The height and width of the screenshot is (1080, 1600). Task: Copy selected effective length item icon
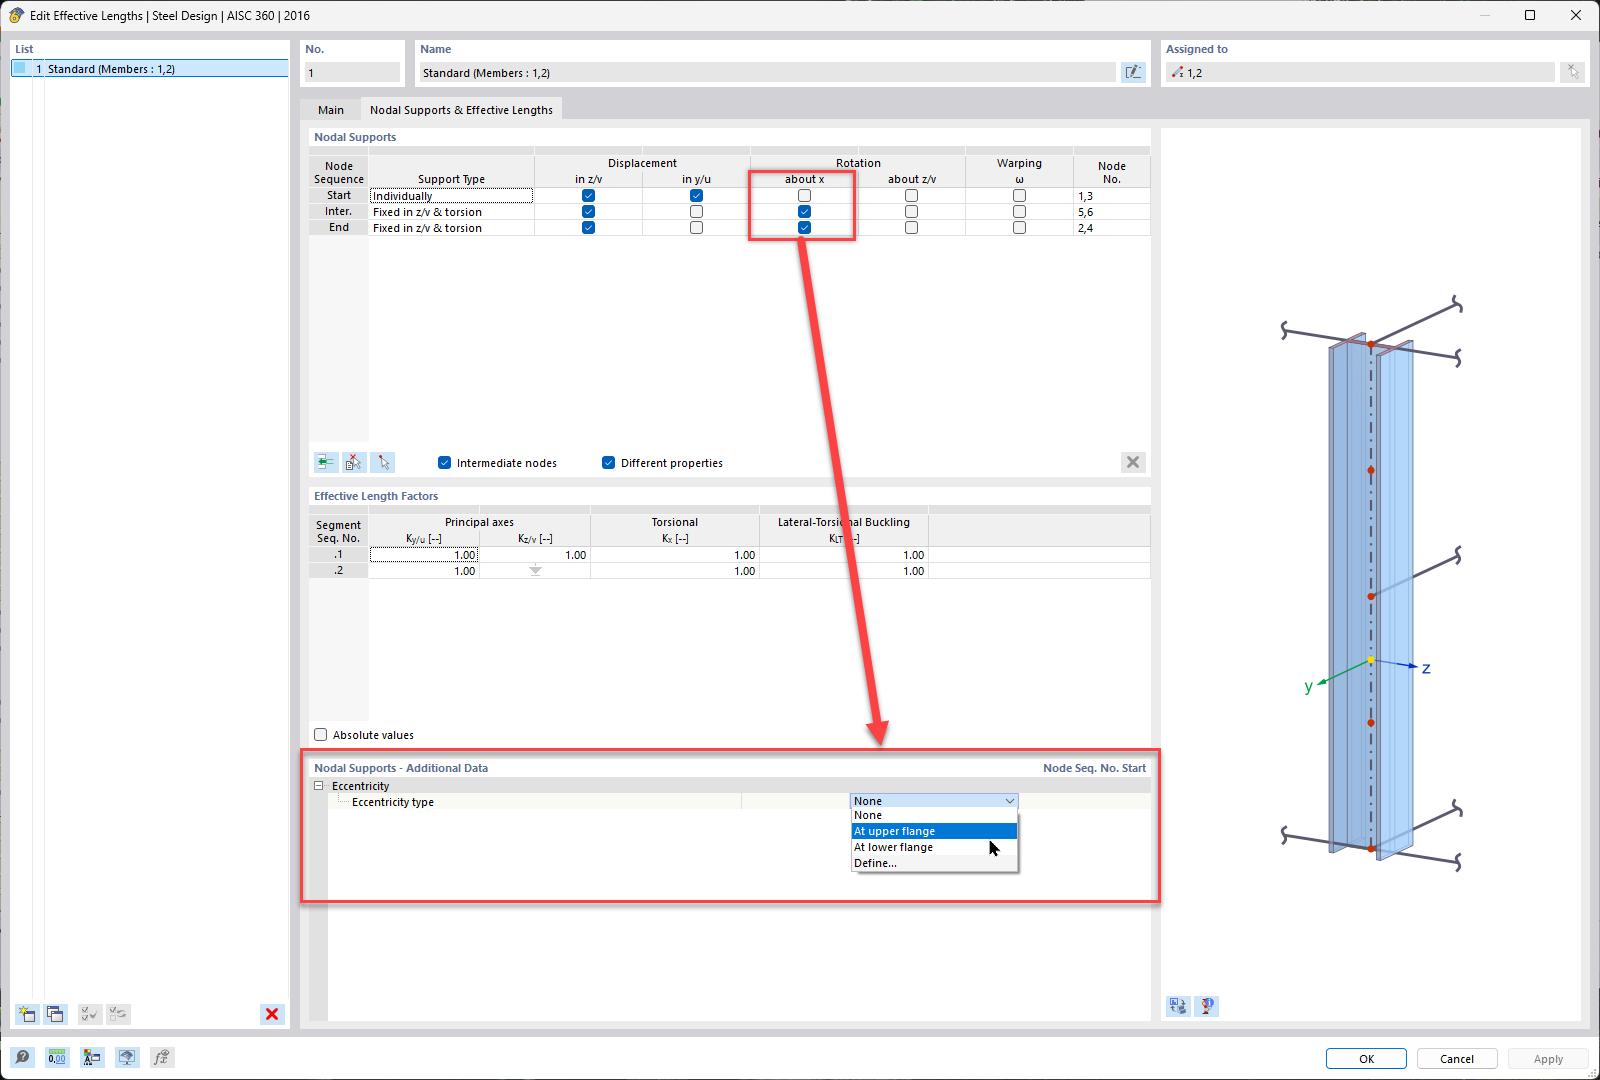55,1014
